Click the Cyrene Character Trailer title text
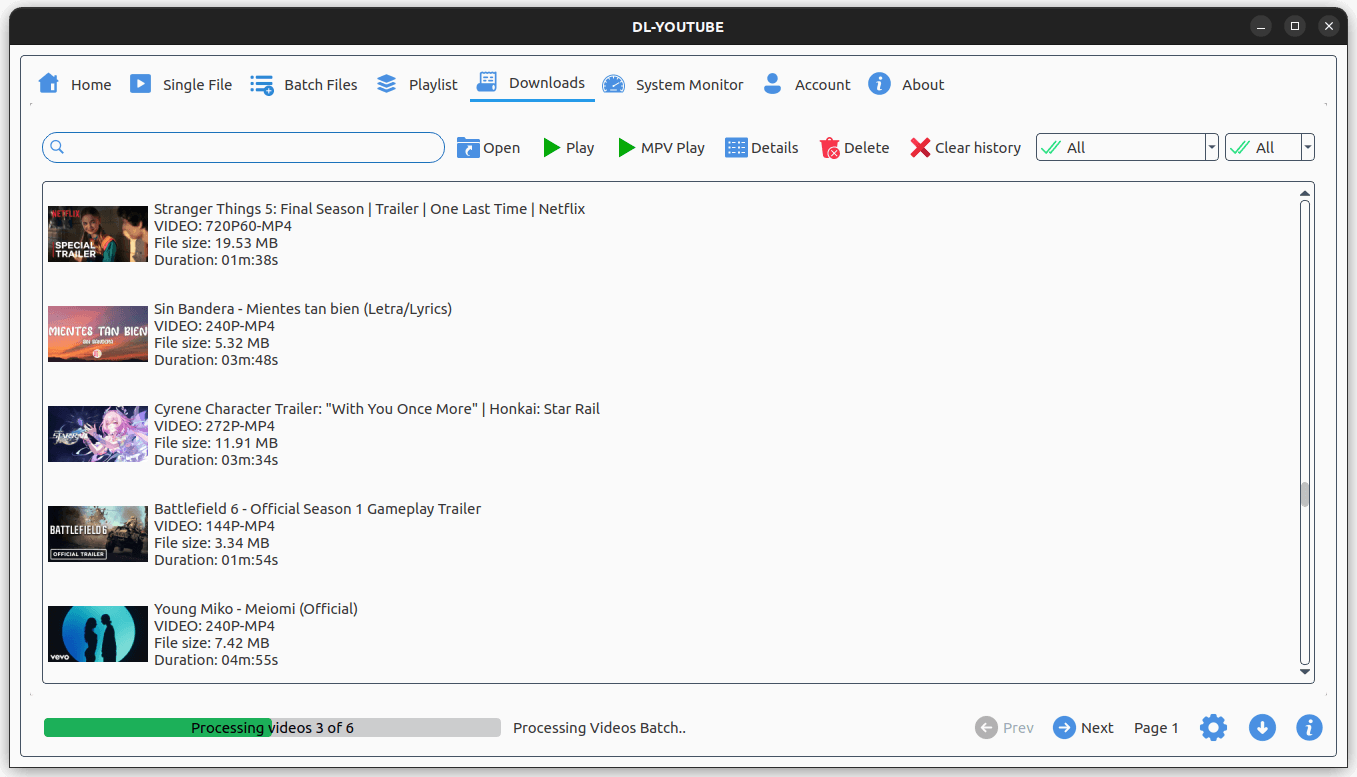 [x=377, y=409]
